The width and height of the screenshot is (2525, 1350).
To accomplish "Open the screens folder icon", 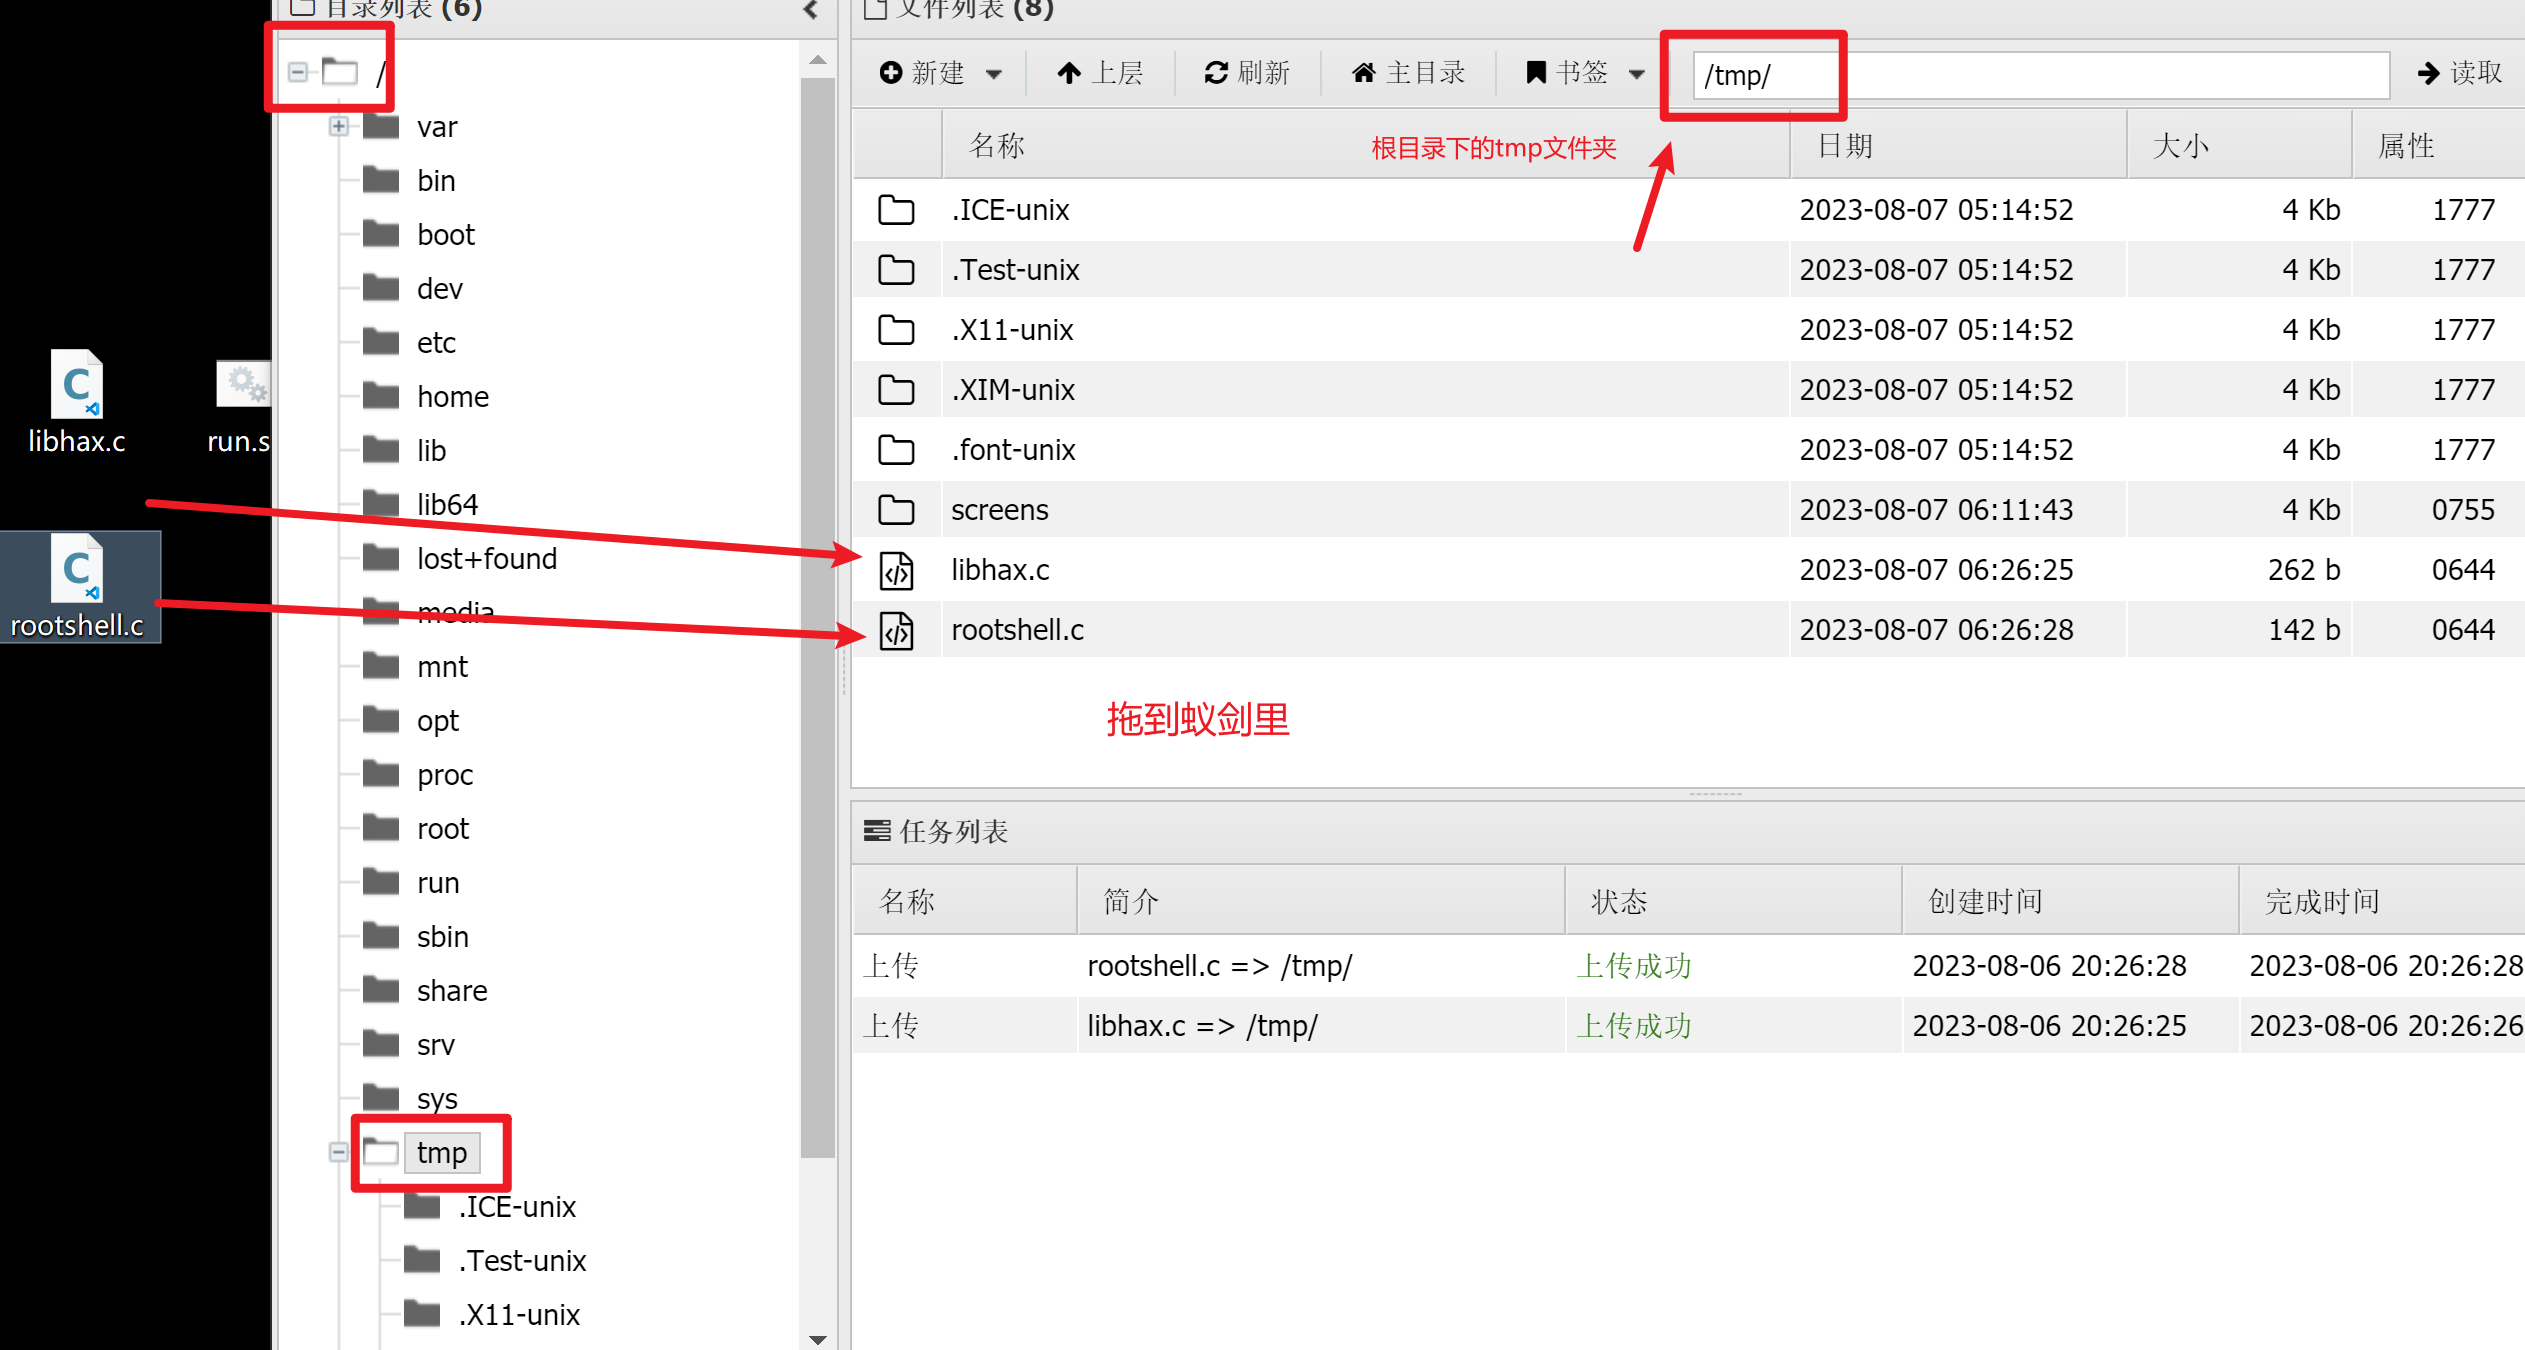I will (x=896, y=510).
